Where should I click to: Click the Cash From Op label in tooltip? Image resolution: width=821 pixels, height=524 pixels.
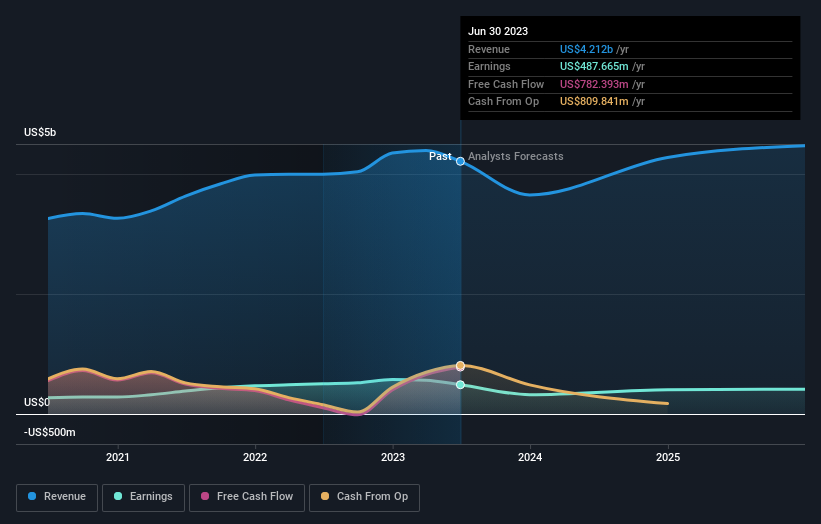click(503, 102)
